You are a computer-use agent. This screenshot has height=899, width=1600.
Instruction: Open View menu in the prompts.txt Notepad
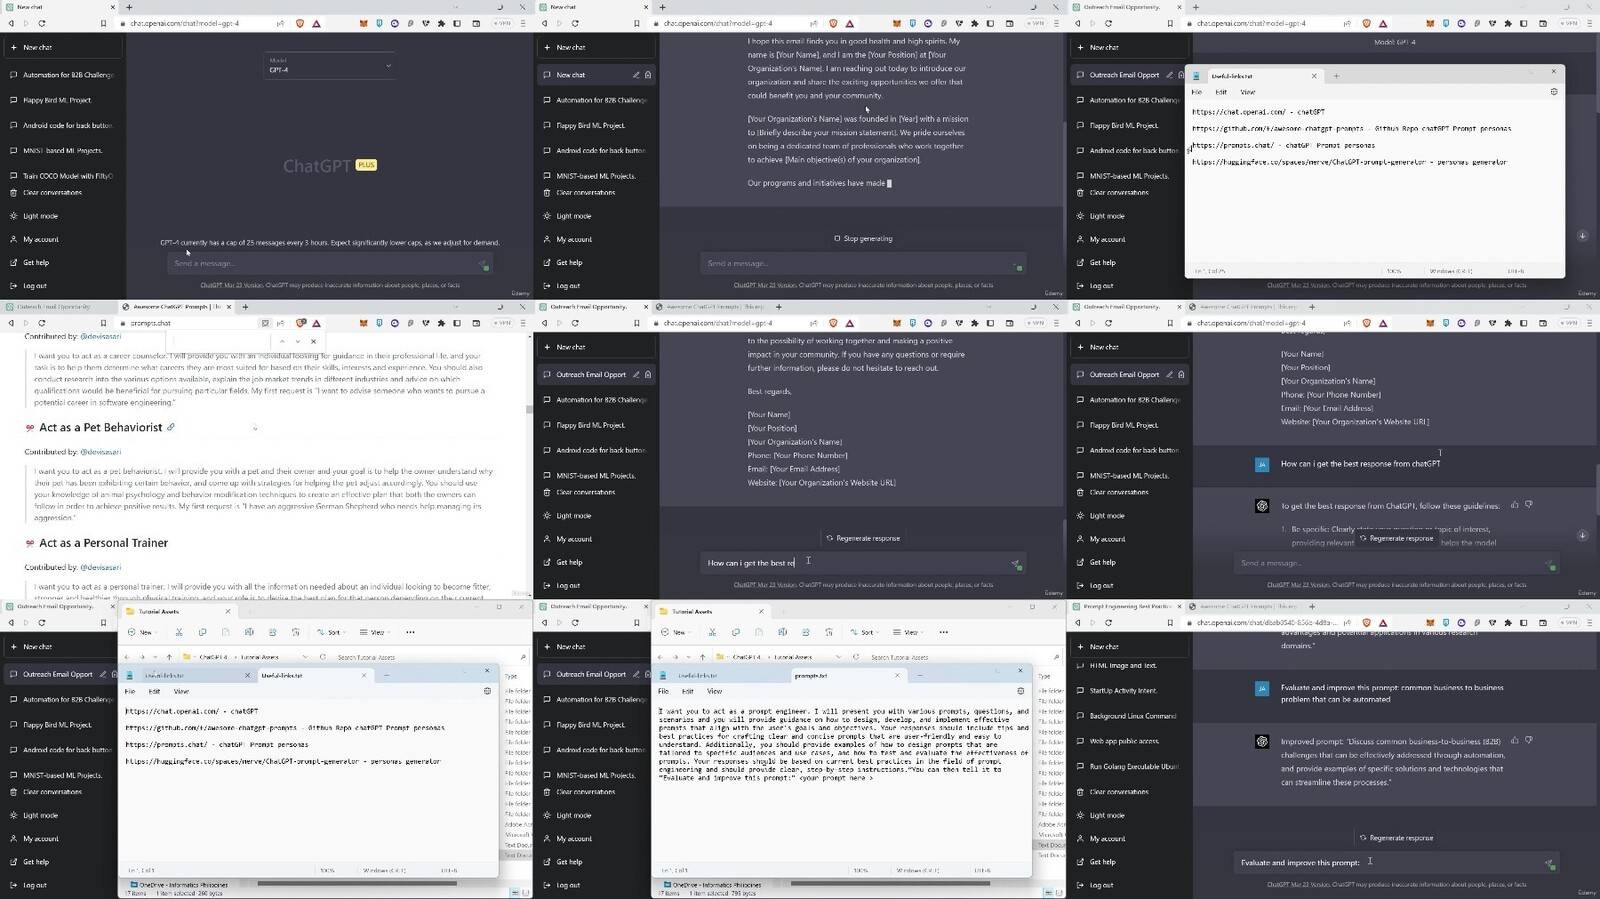click(714, 691)
